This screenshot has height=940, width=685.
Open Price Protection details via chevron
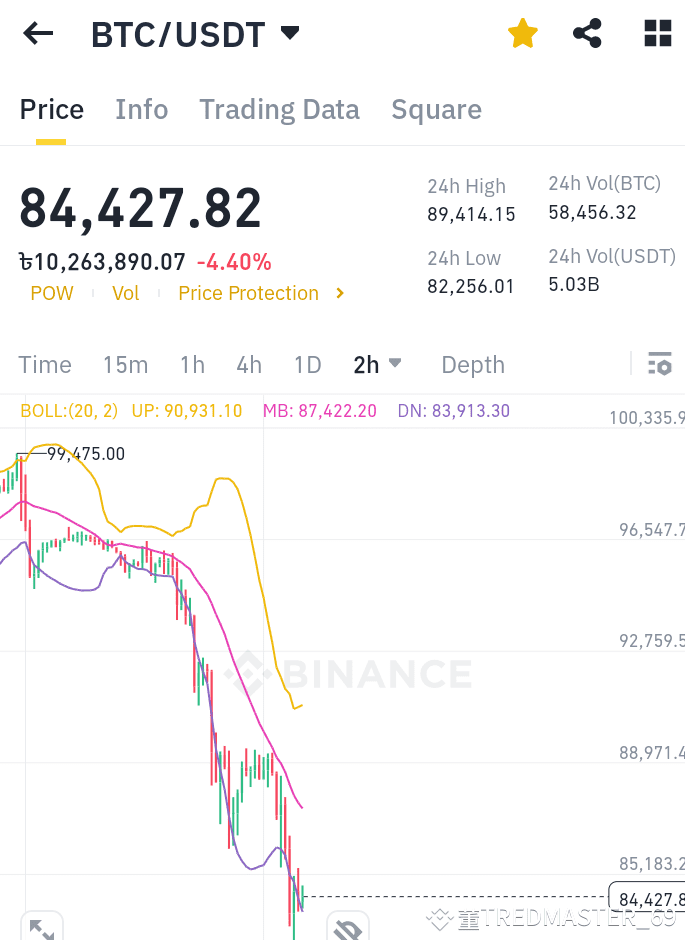click(339, 293)
